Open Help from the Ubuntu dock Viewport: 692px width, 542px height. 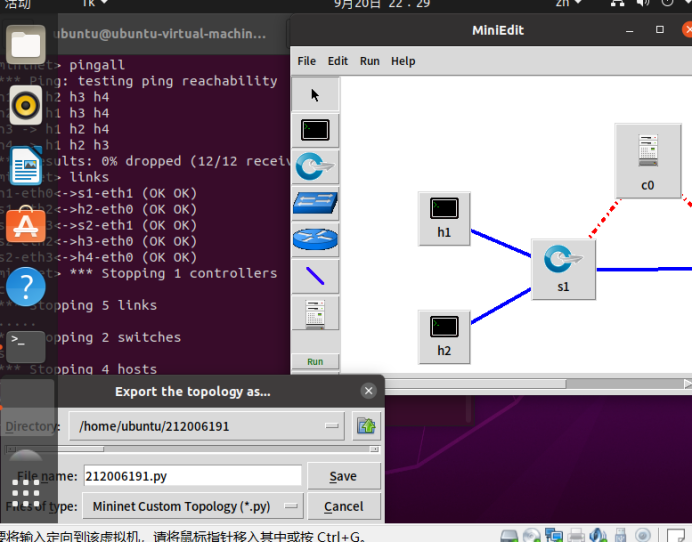click(x=26, y=286)
